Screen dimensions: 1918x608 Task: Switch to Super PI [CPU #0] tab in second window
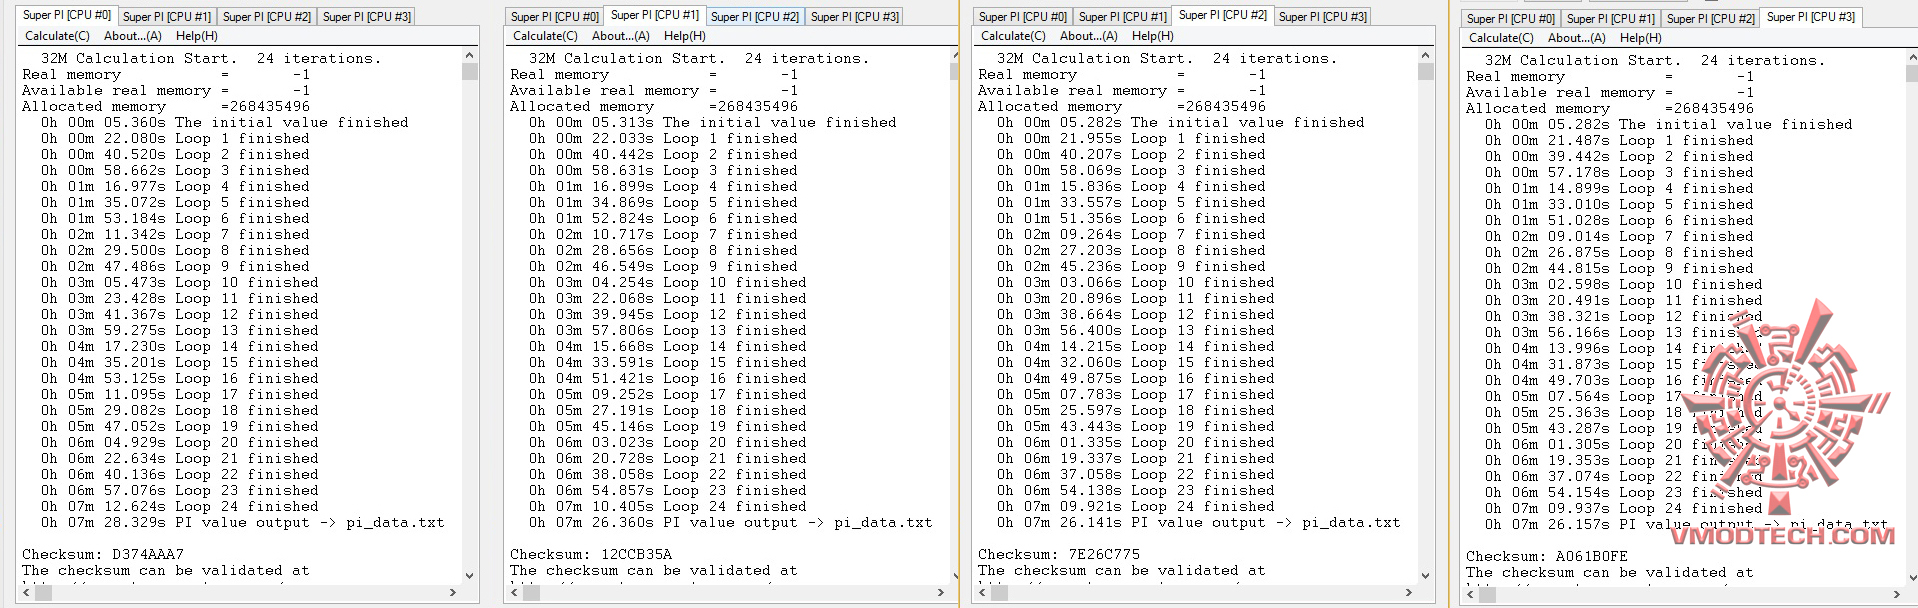[x=554, y=17]
